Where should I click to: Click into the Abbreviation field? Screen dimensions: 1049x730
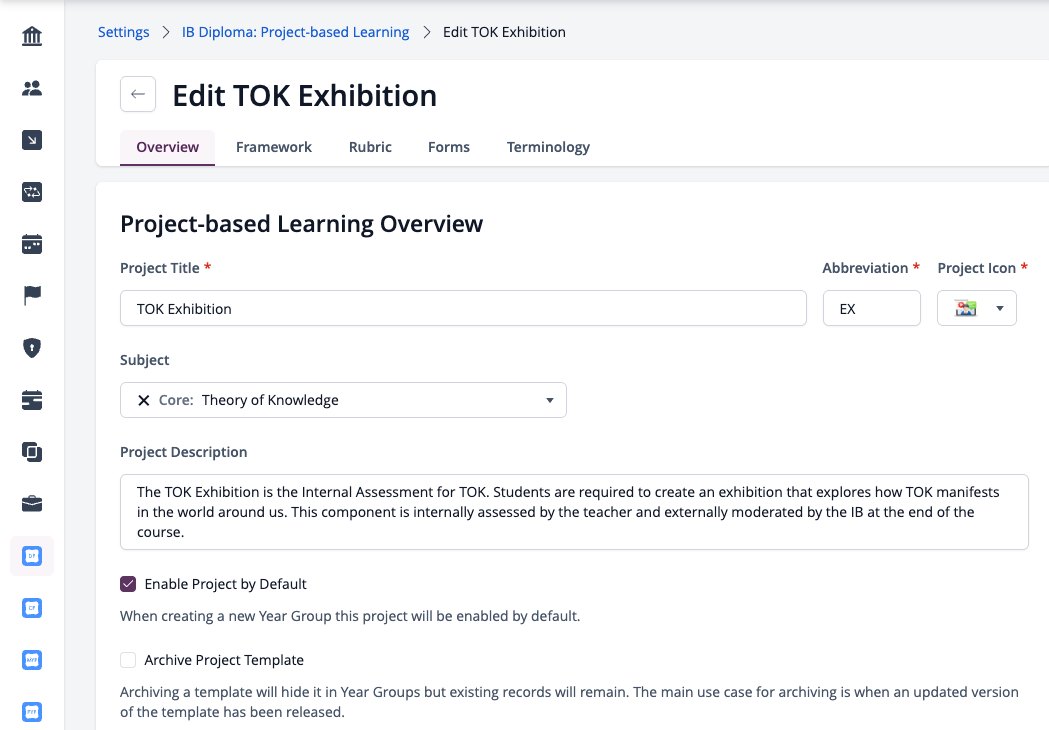(x=872, y=308)
